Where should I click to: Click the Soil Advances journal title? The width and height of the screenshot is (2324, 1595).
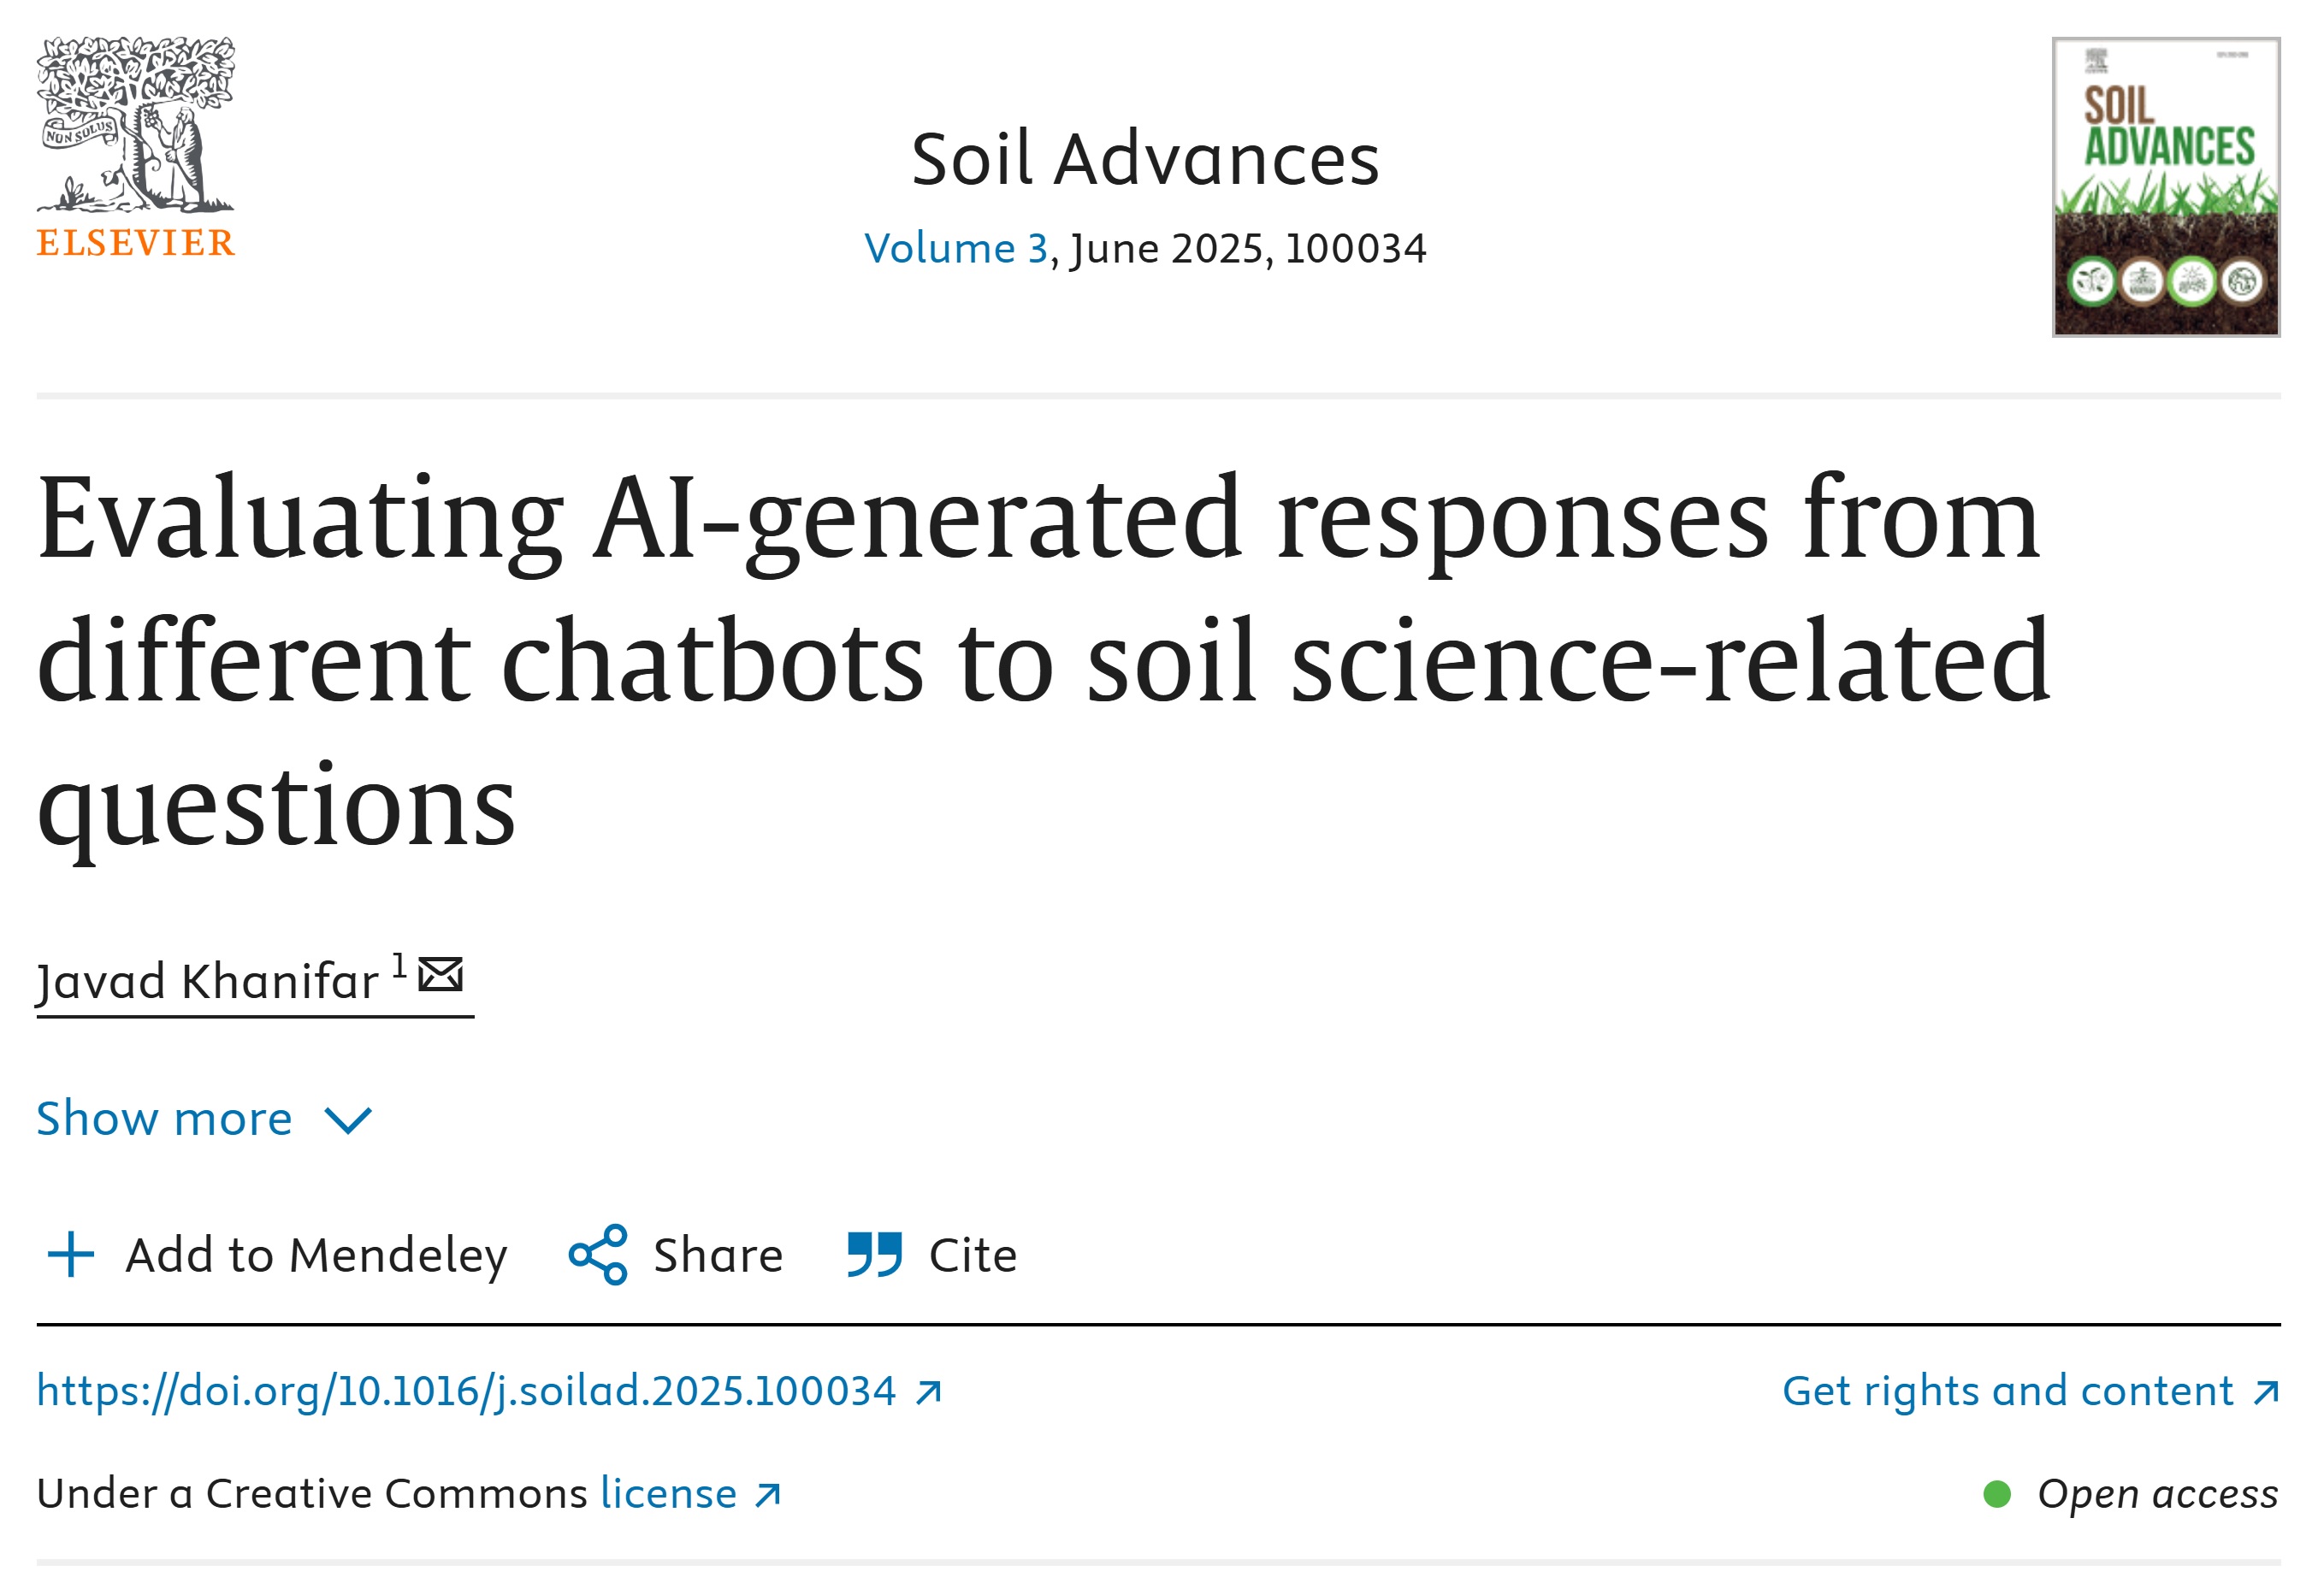pos(1145,159)
